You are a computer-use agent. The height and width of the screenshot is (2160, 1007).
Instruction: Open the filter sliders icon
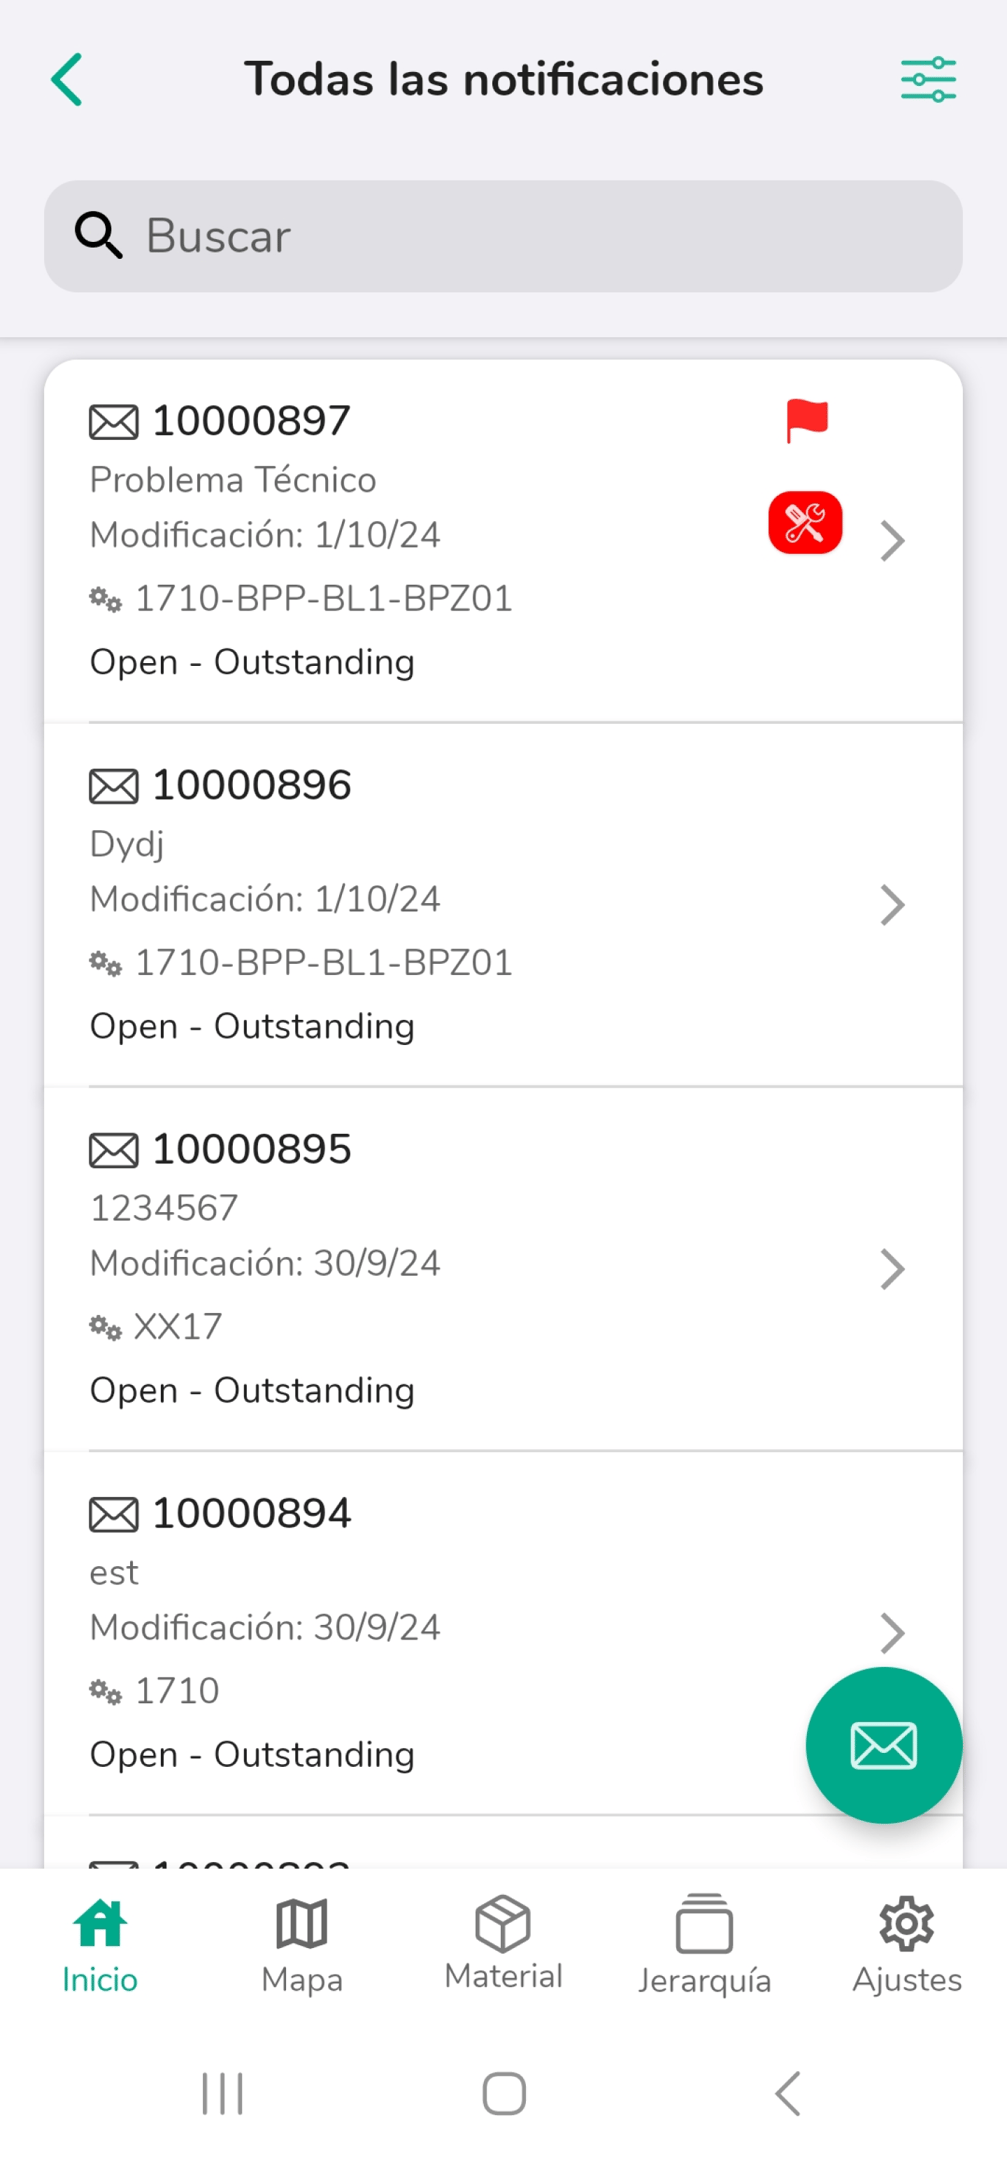pyautogui.click(x=928, y=80)
